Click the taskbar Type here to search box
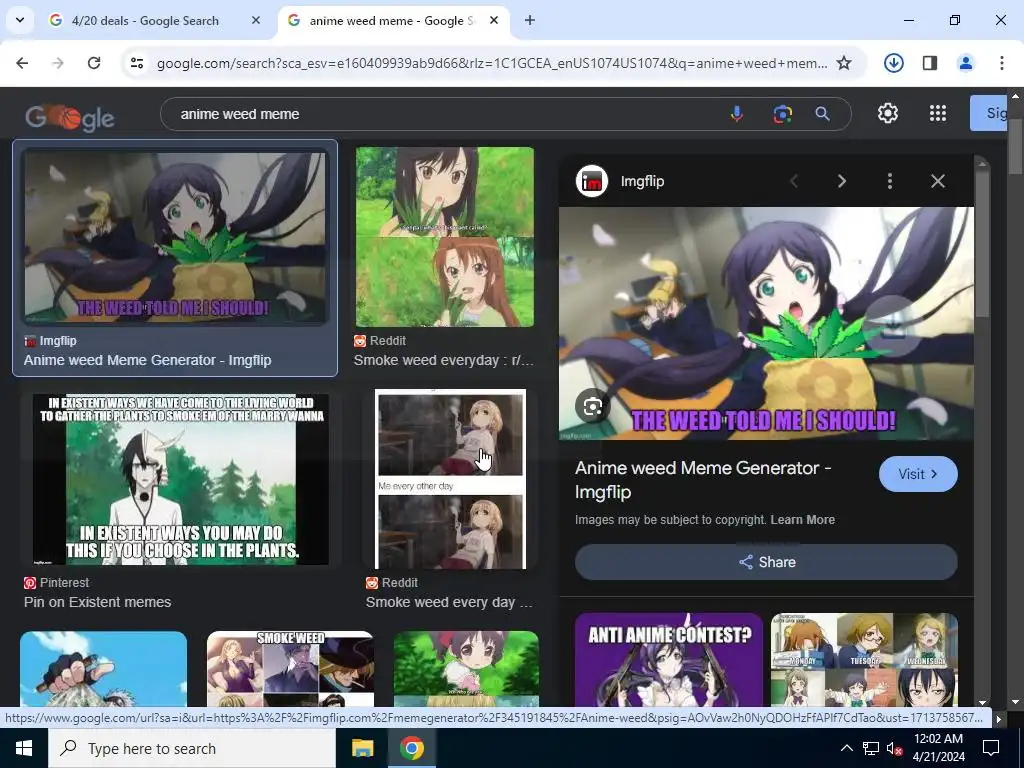Image resolution: width=1024 pixels, height=768 pixels. pyautogui.click(x=192, y=748)
